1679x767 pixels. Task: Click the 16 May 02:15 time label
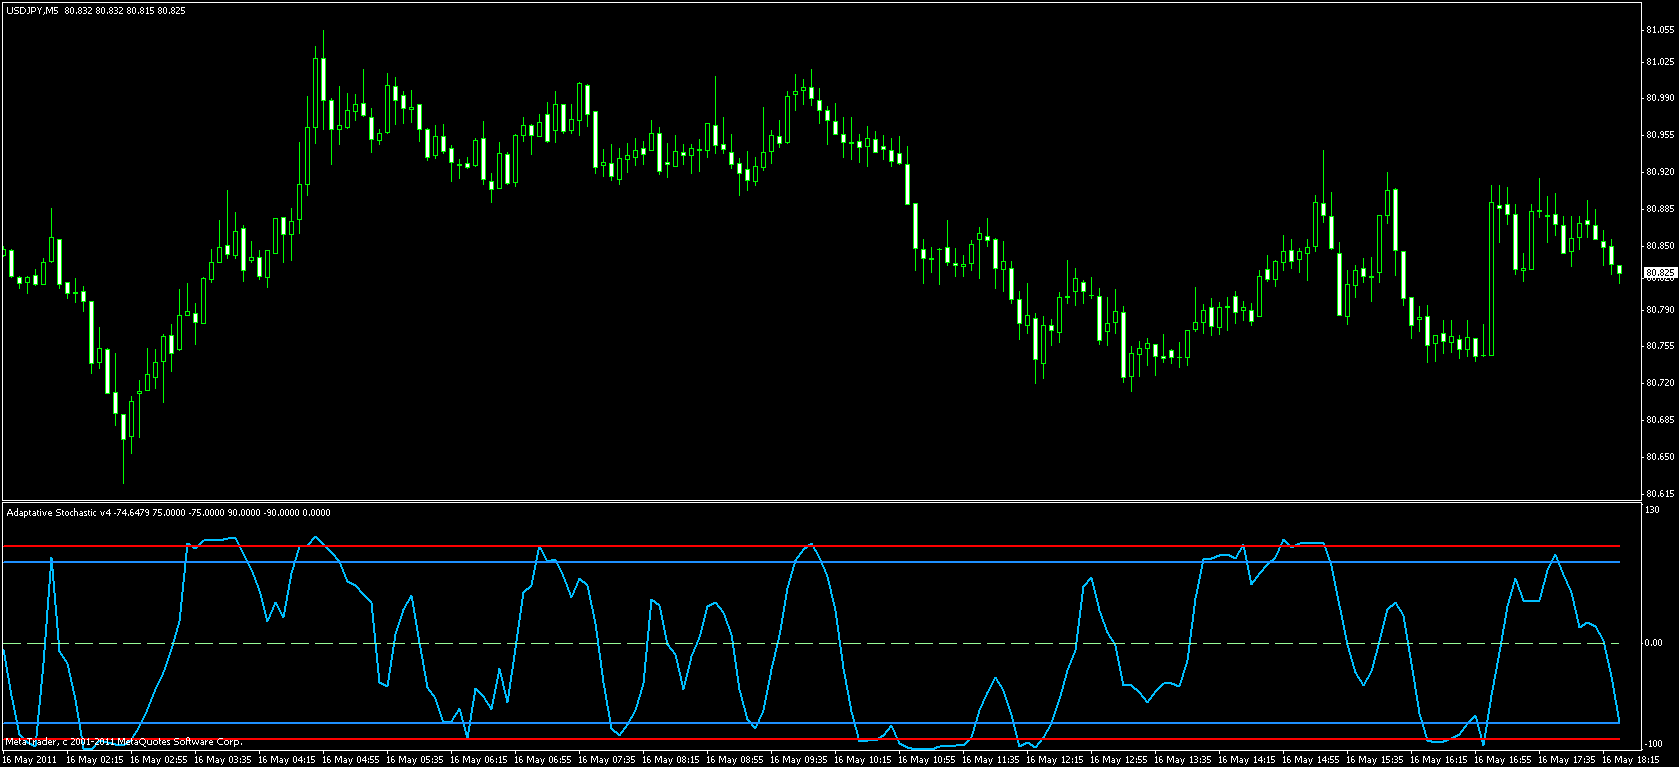[x=95, y=760]
